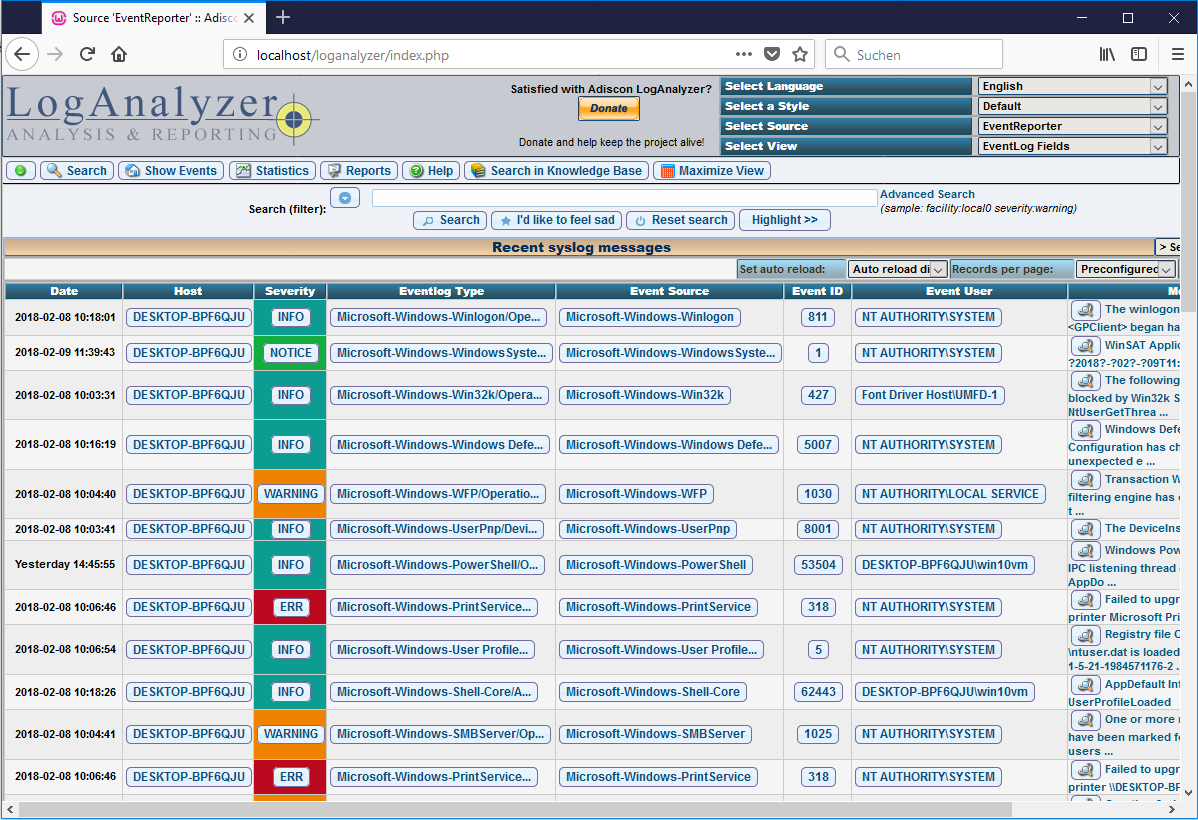Screen dimensions: 1198x820
Task: Open the Help menu item
Action: pyautogui.click(x=431, y=170)
